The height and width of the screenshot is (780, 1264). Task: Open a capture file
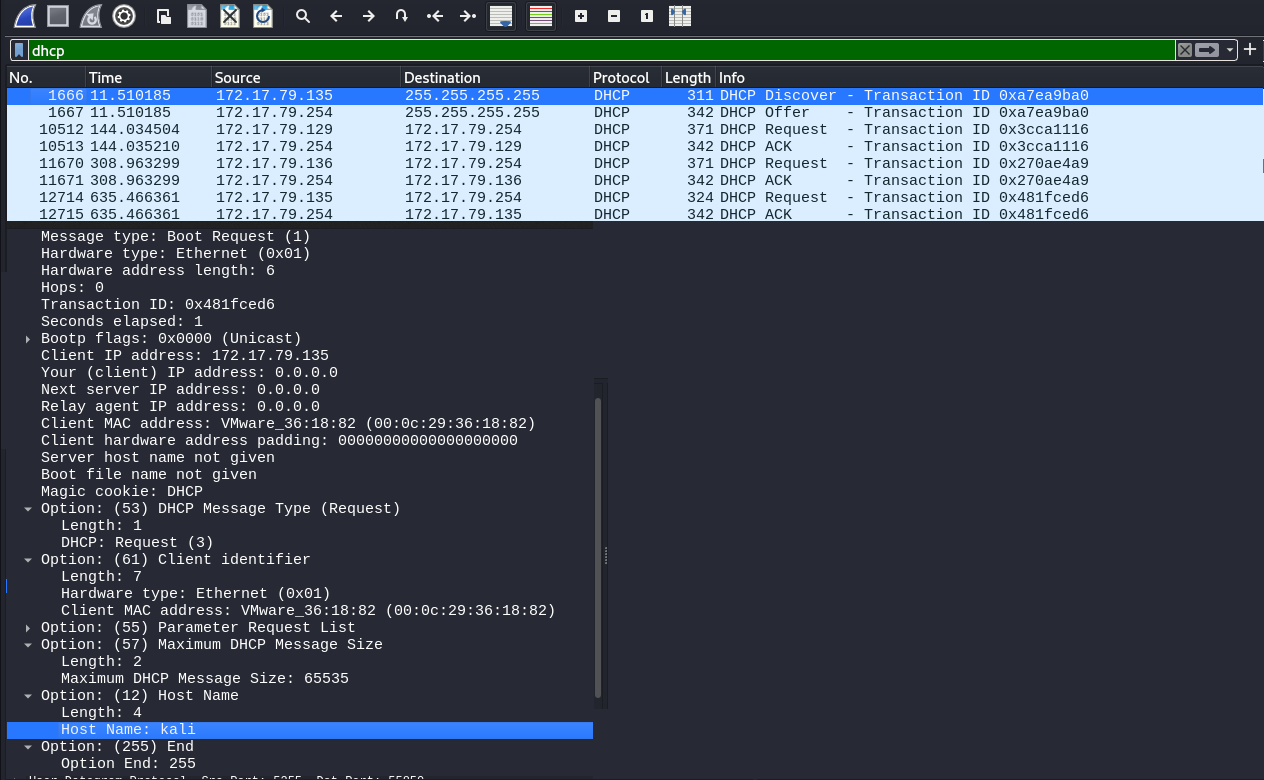pos(164,16)
